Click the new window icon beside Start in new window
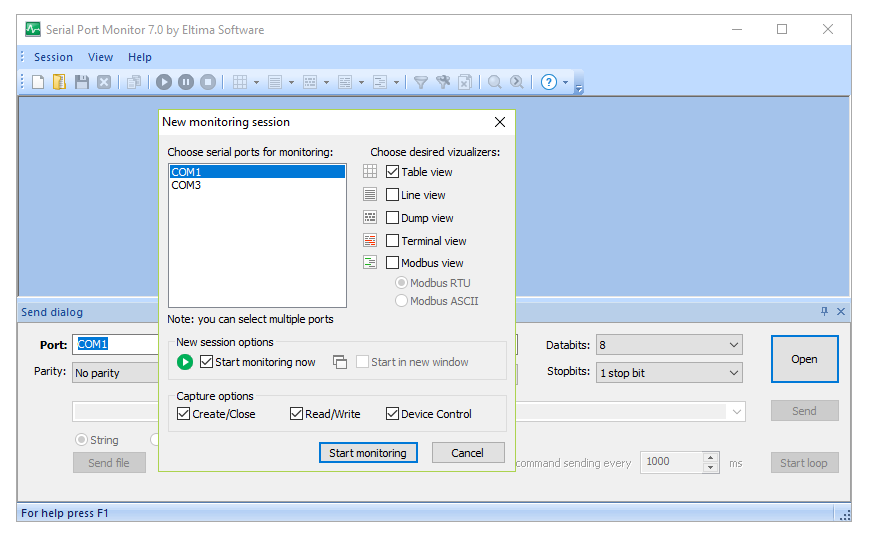The image size is (872, 536). click(x=340, y=362)
